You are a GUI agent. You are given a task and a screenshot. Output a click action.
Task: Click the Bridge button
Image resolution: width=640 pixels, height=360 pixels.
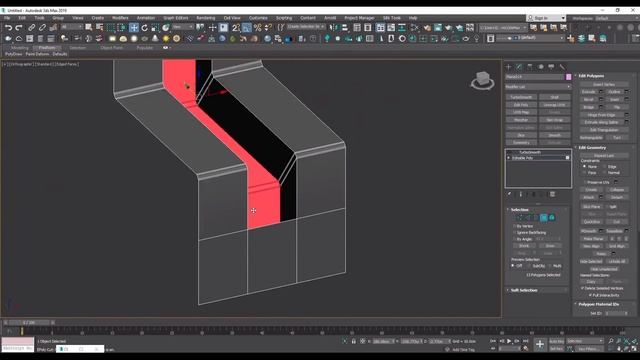click(x=589, y=107)
